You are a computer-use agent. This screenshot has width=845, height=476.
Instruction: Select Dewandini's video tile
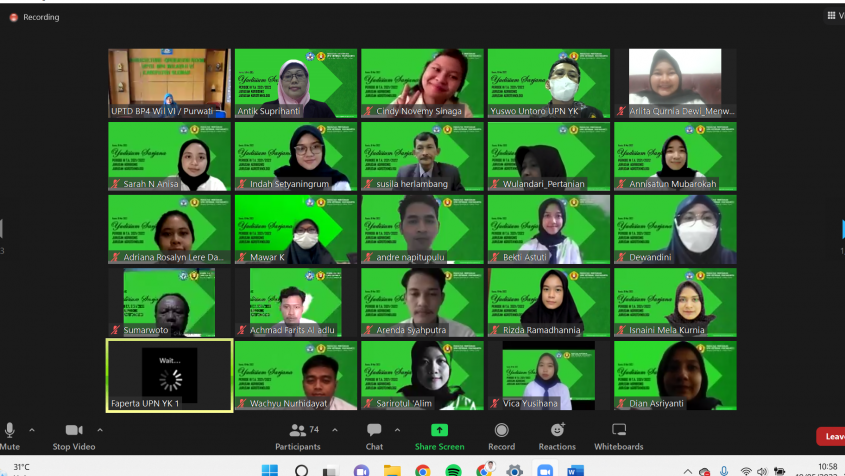point(675,229)
